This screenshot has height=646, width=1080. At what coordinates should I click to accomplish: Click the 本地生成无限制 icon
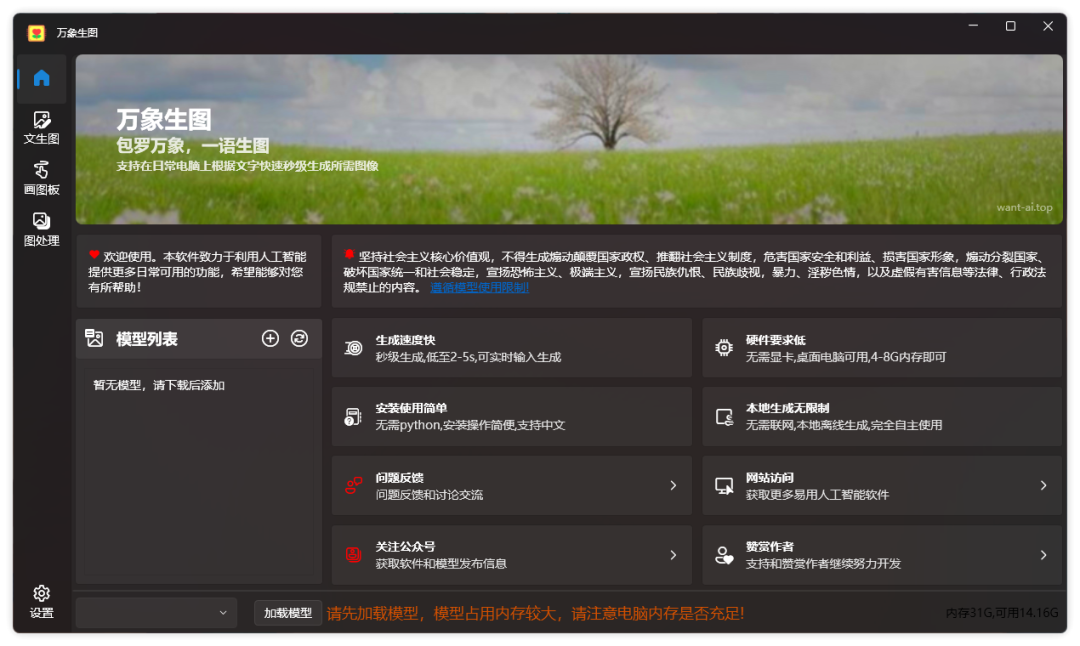pos(724,416)
